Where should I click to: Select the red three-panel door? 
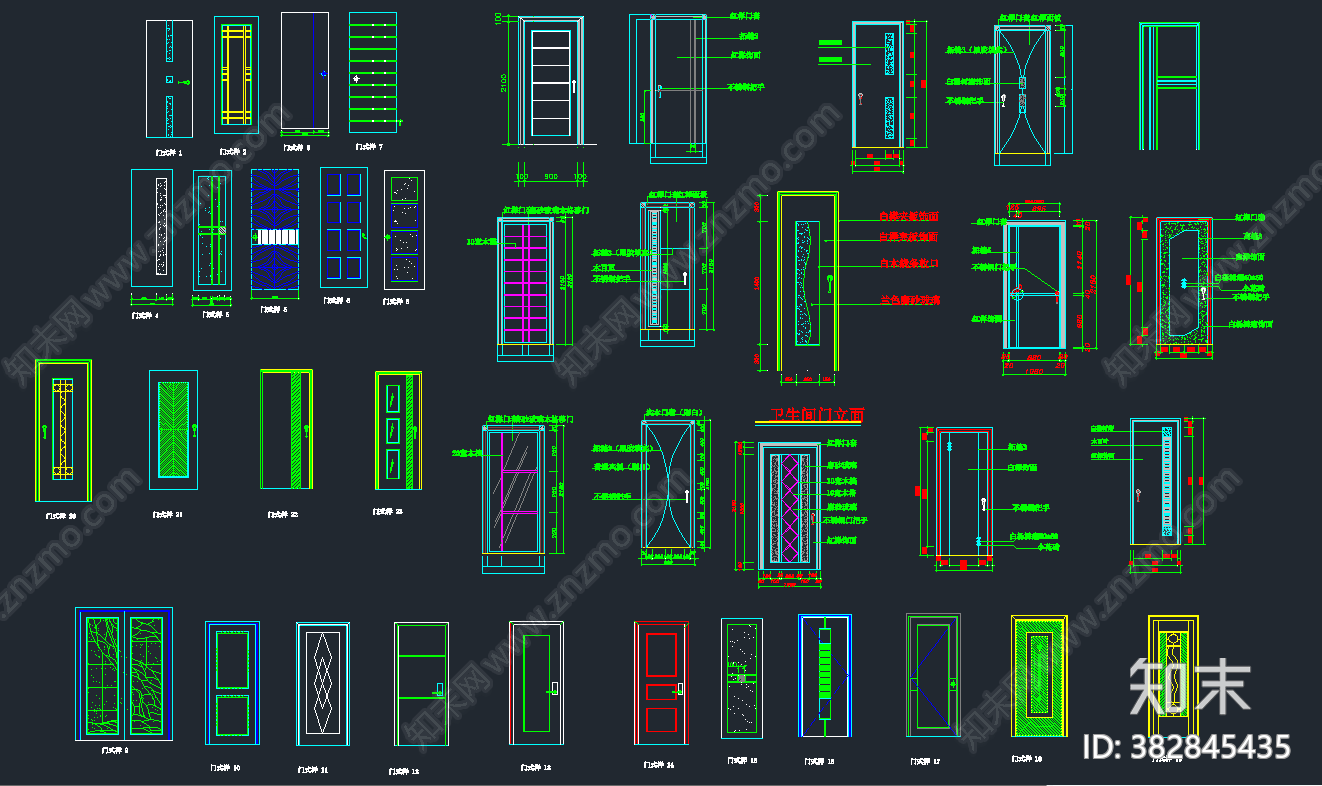click(660, 682)
